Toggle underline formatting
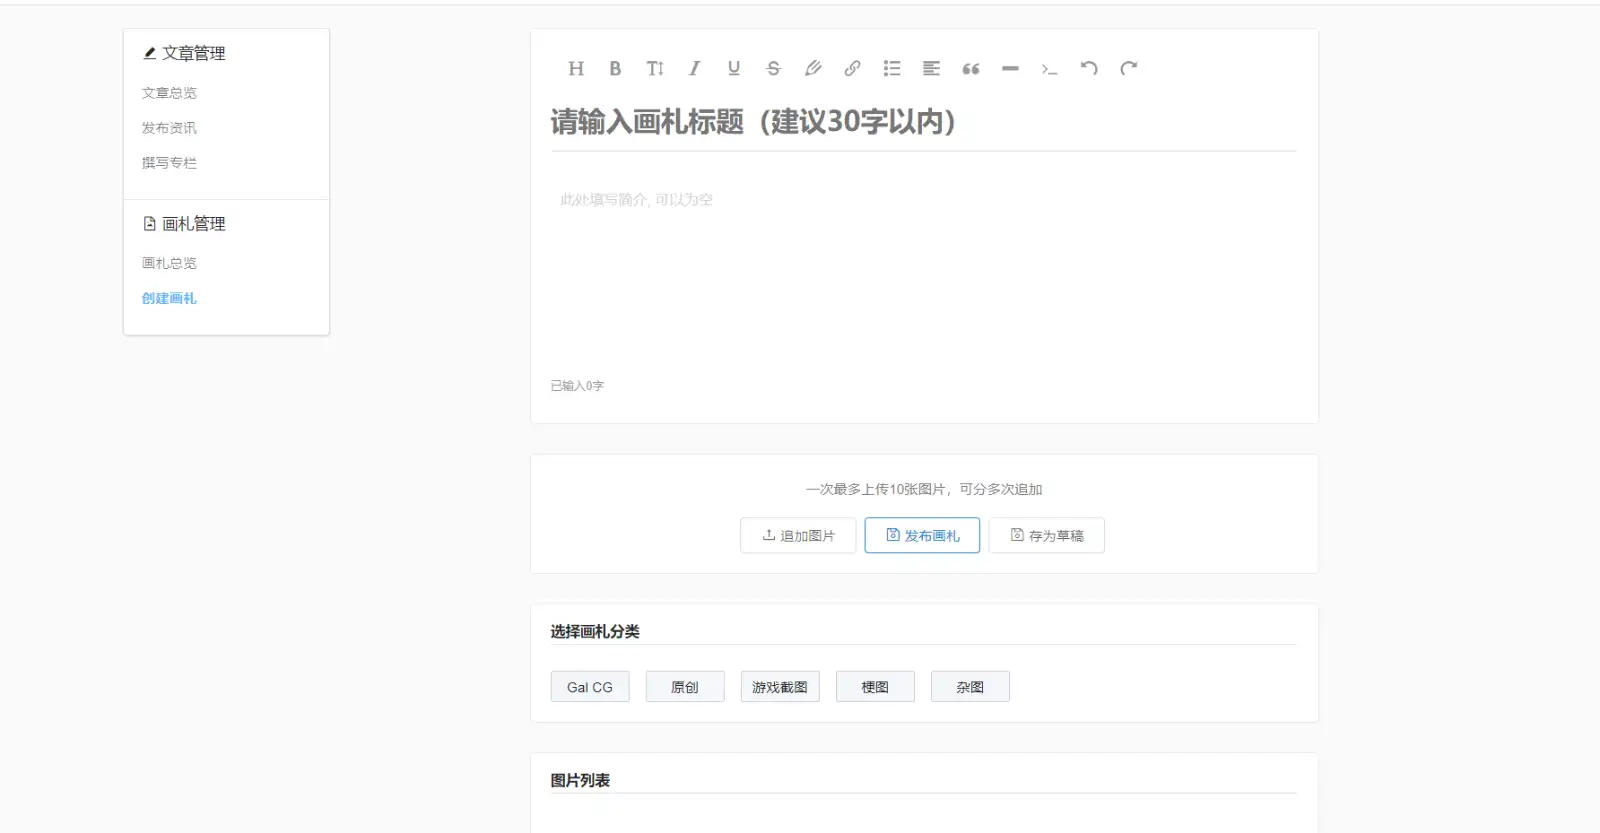The image size is (1600, 833). point(734,69)
